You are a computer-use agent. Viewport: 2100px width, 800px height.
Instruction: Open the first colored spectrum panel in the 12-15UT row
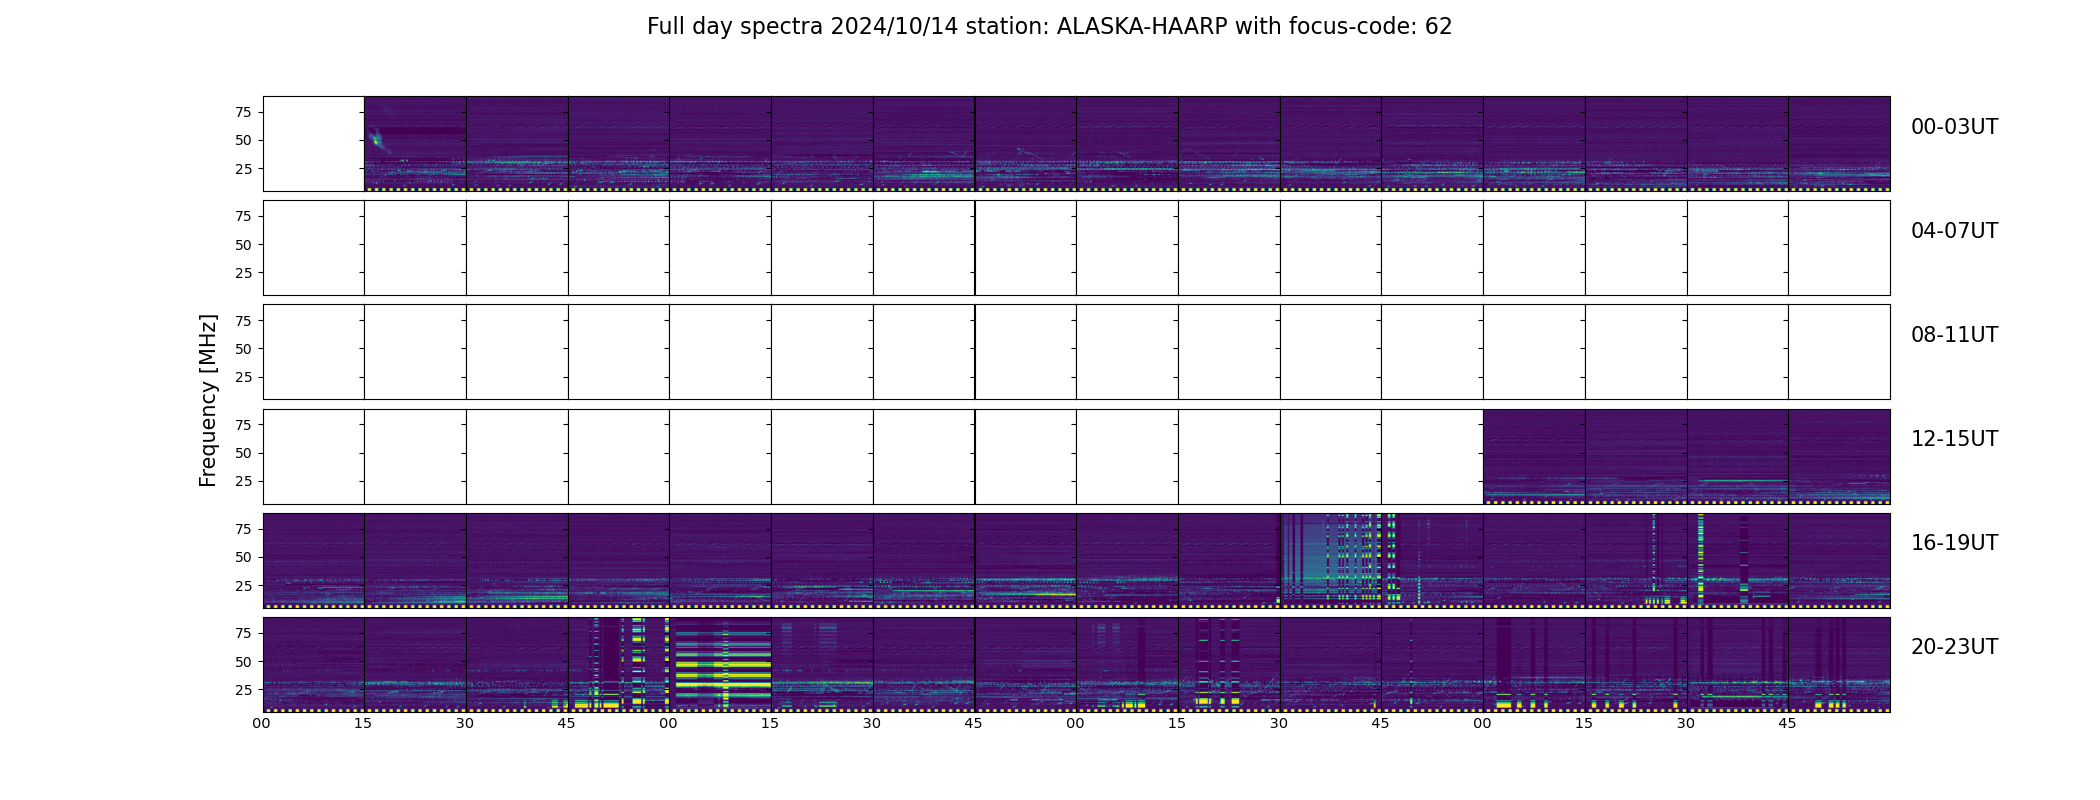point(1534,456)
